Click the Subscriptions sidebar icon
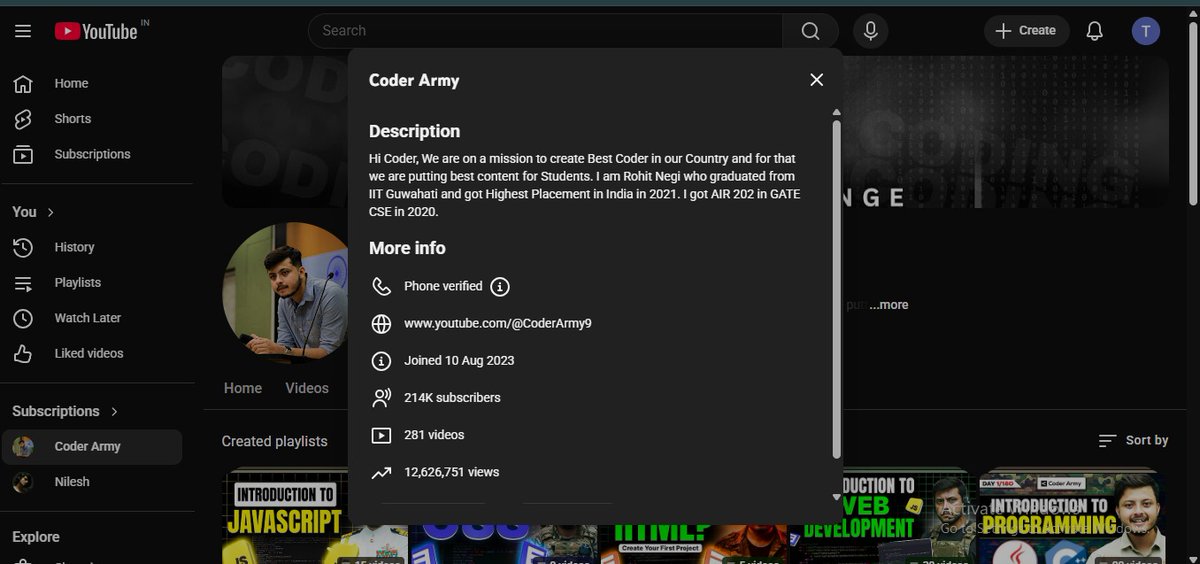Image resolution: width=1200 pixels, height=564 pixels. 23,154
